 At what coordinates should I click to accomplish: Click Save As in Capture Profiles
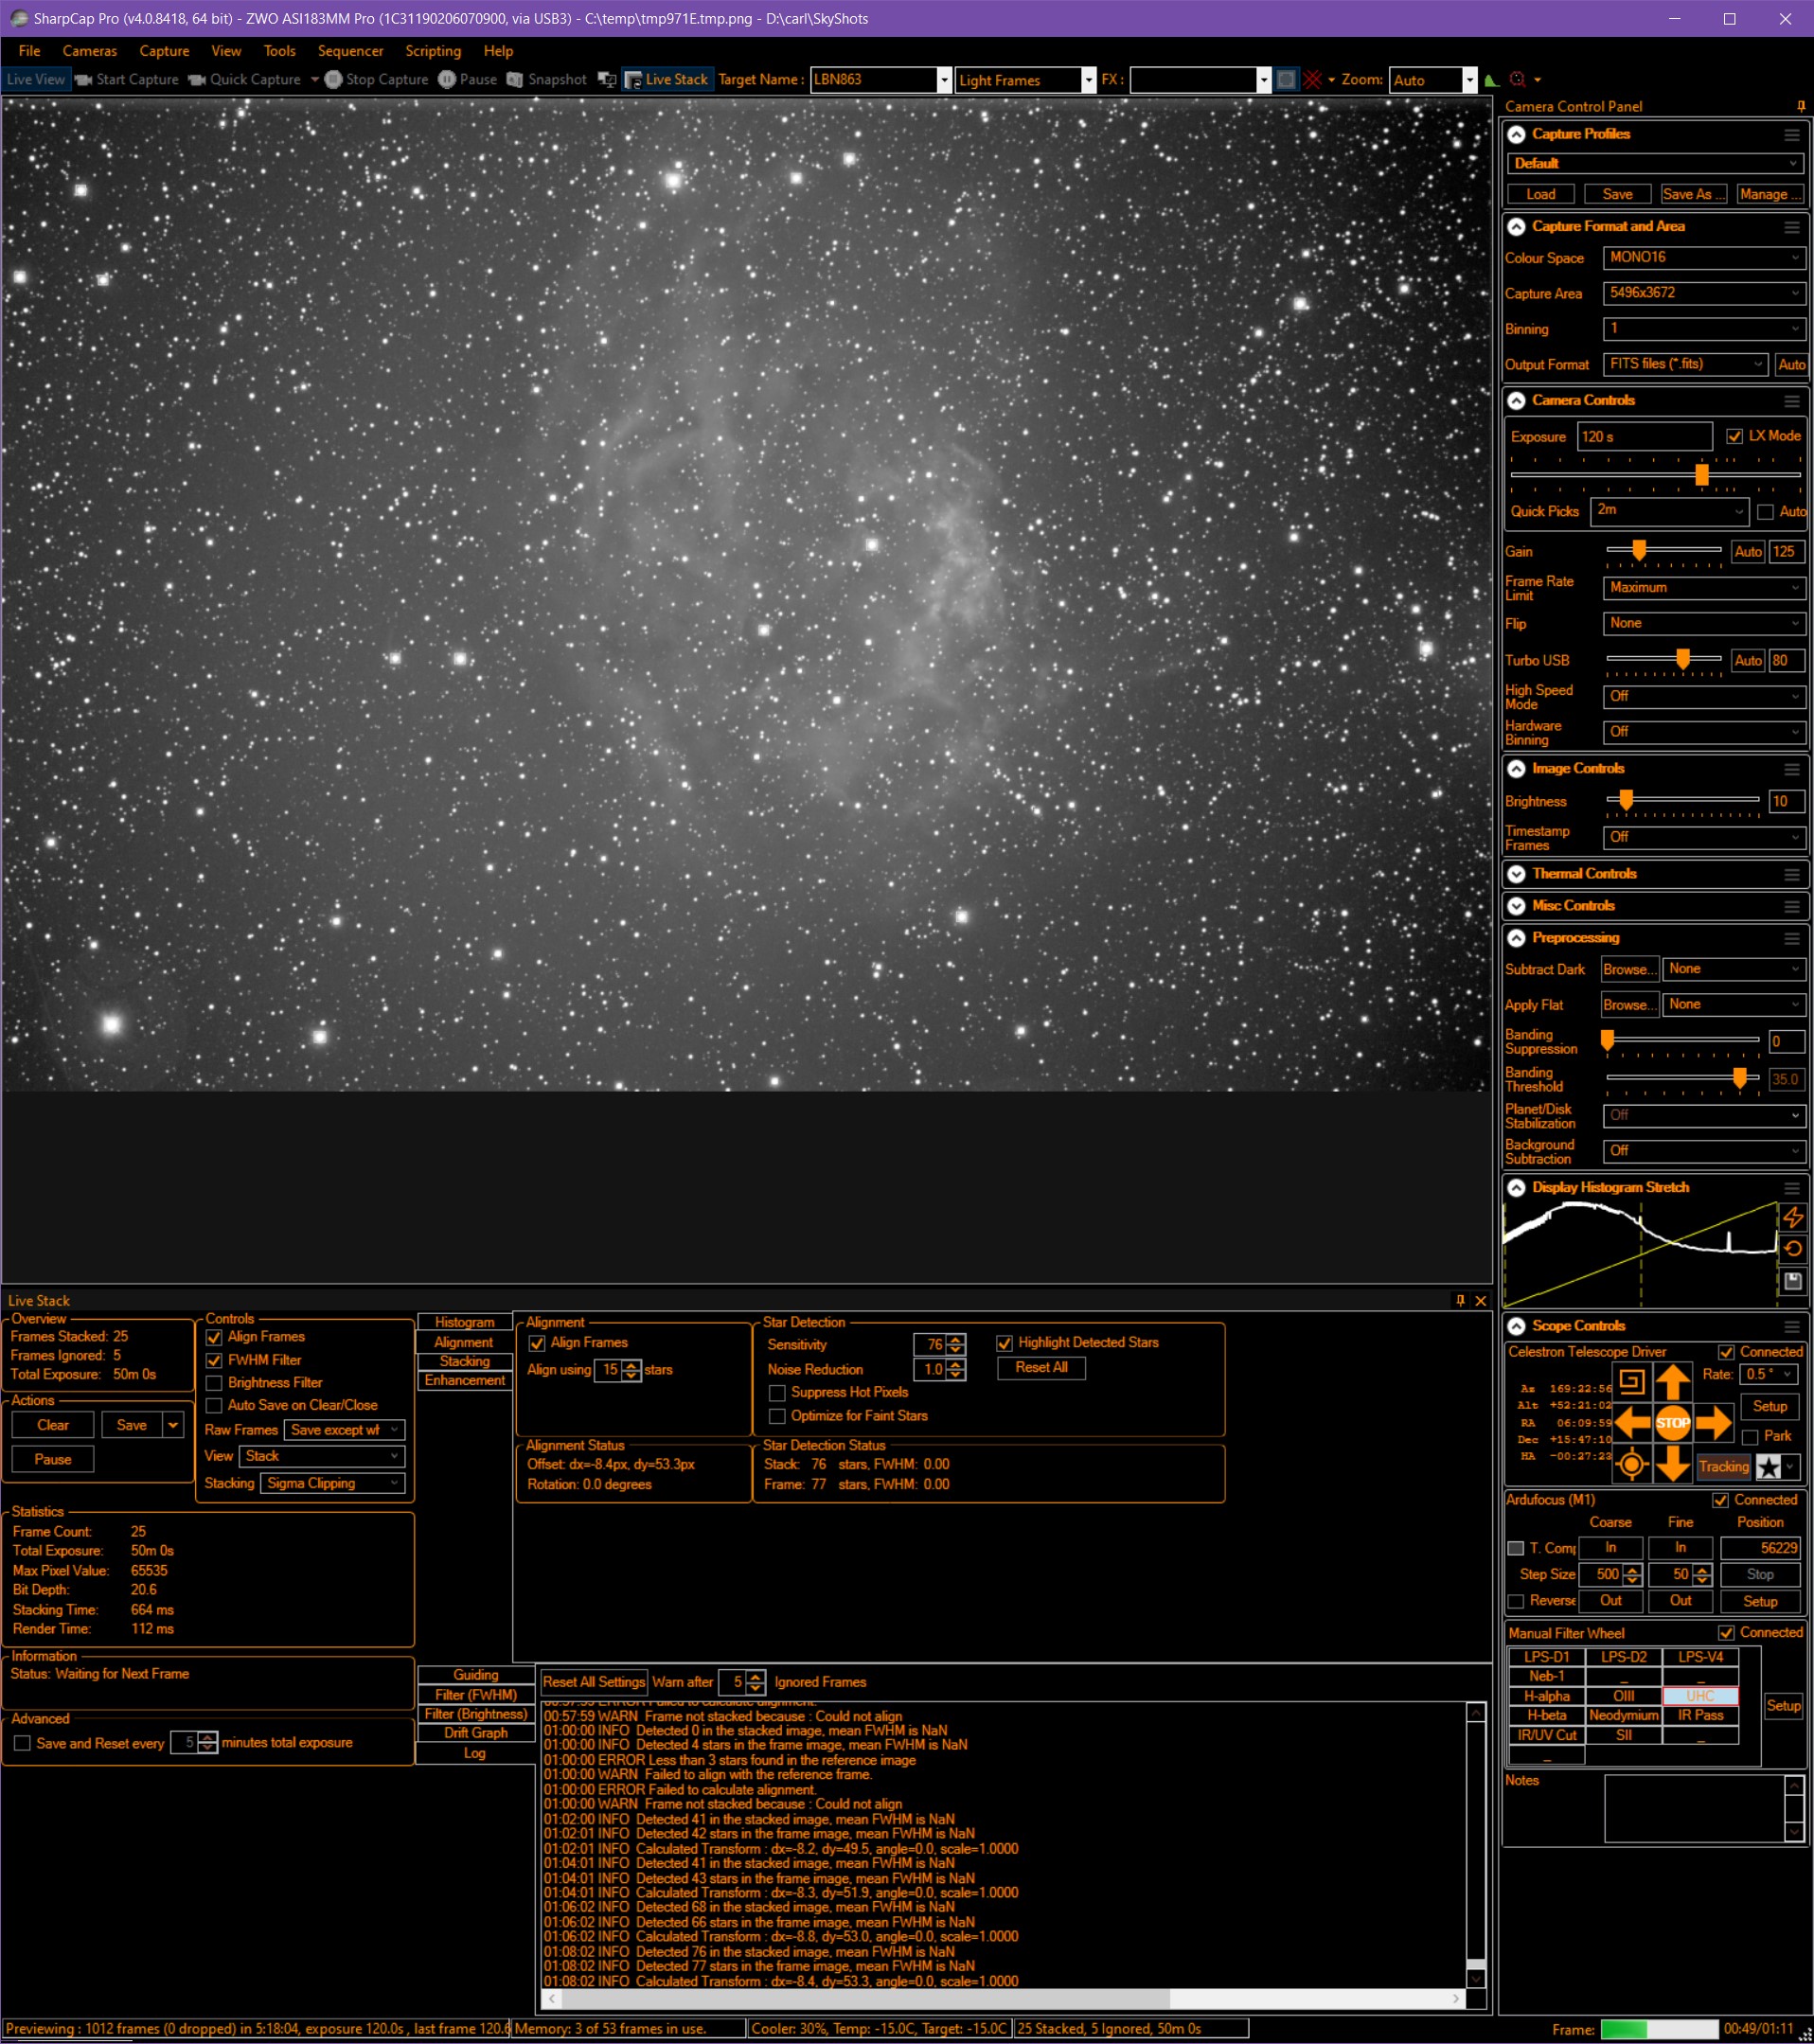[1693, 194]
